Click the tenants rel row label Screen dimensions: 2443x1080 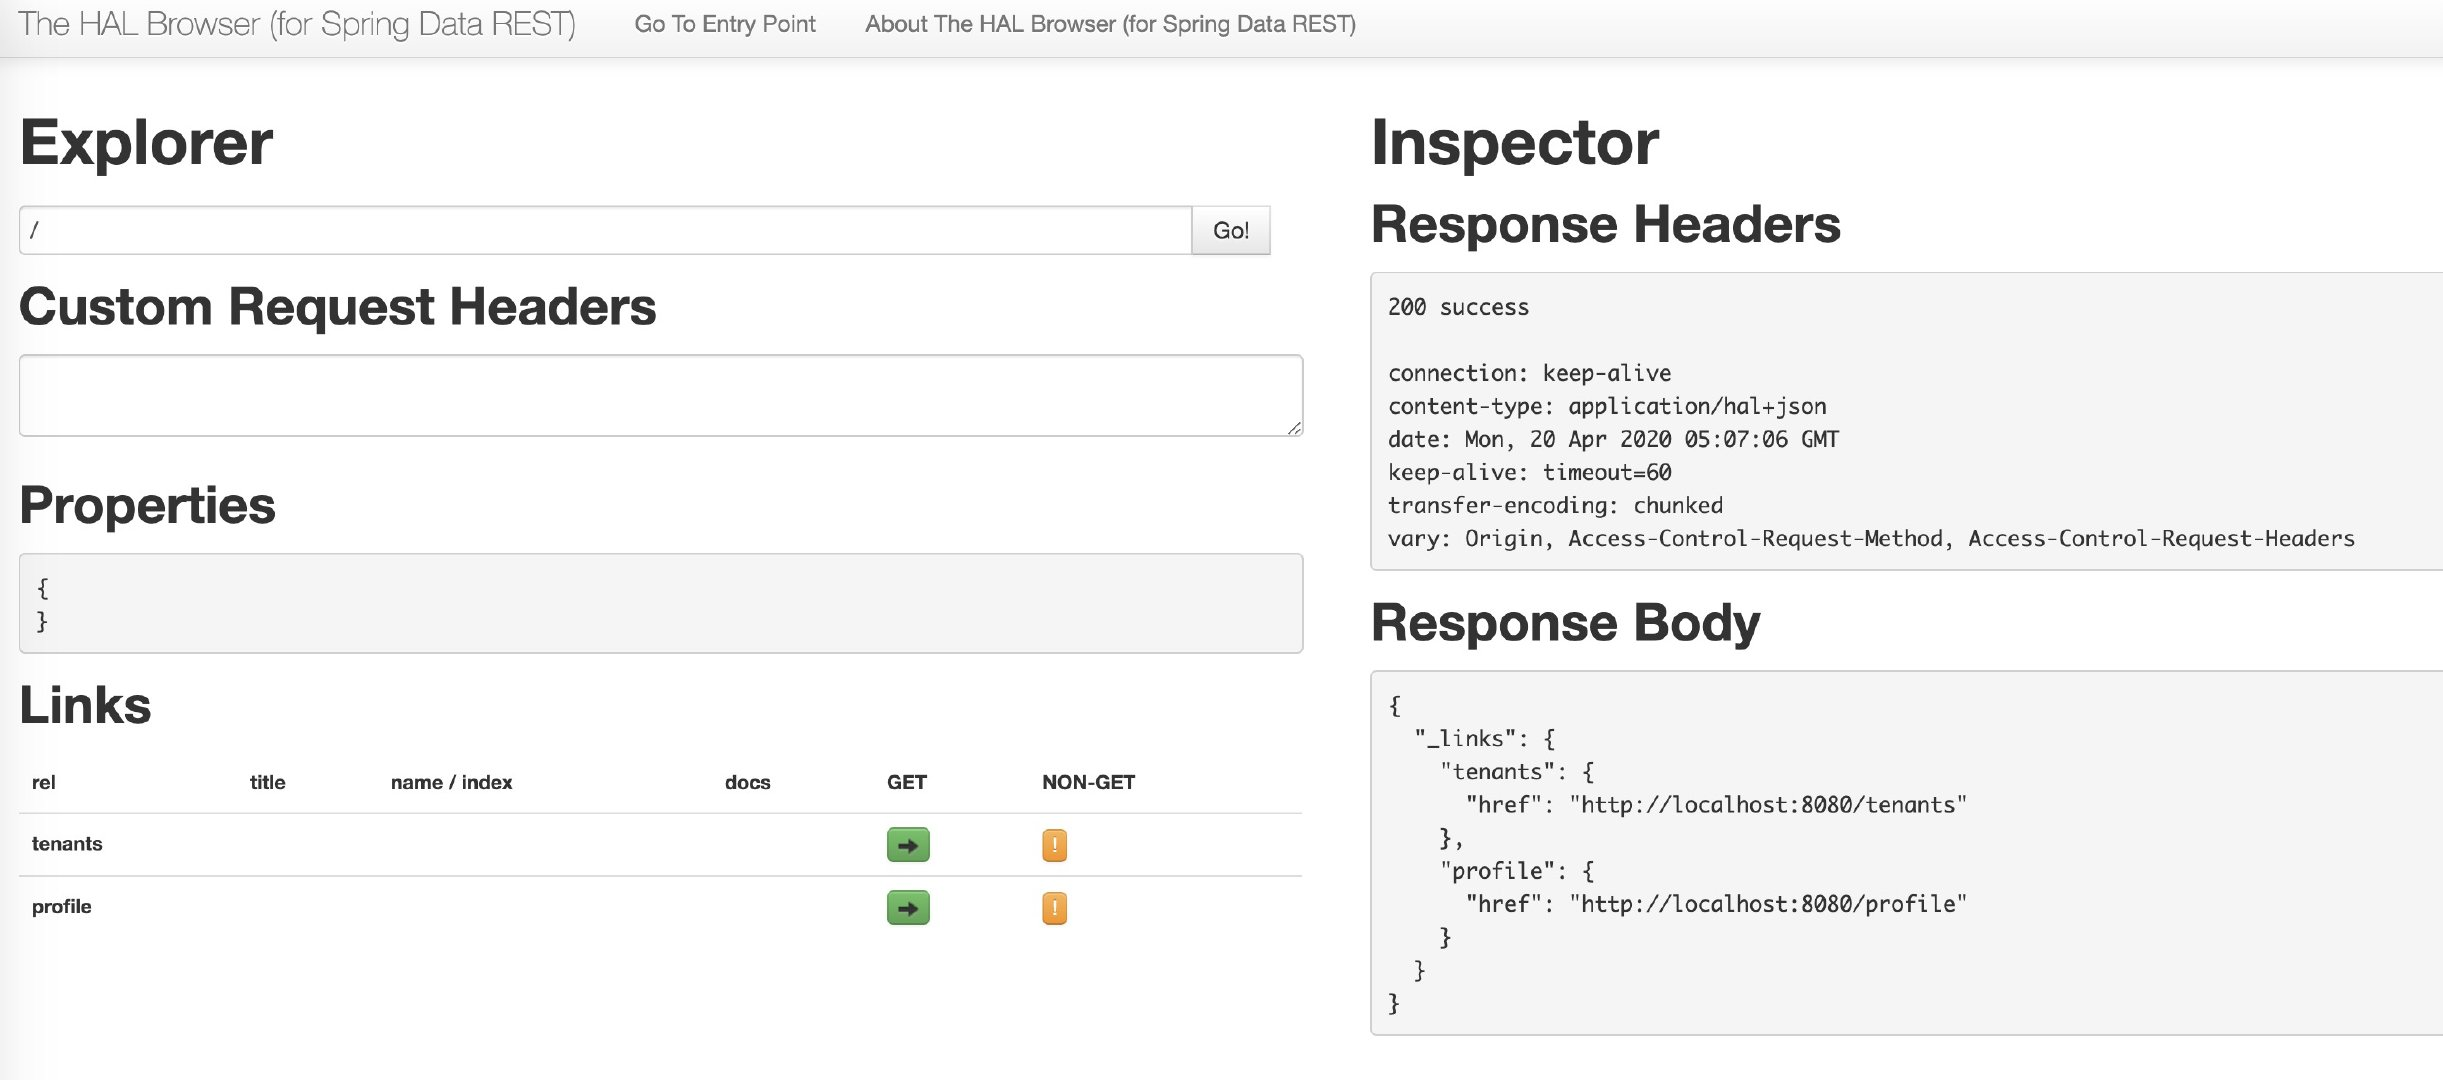67,844
